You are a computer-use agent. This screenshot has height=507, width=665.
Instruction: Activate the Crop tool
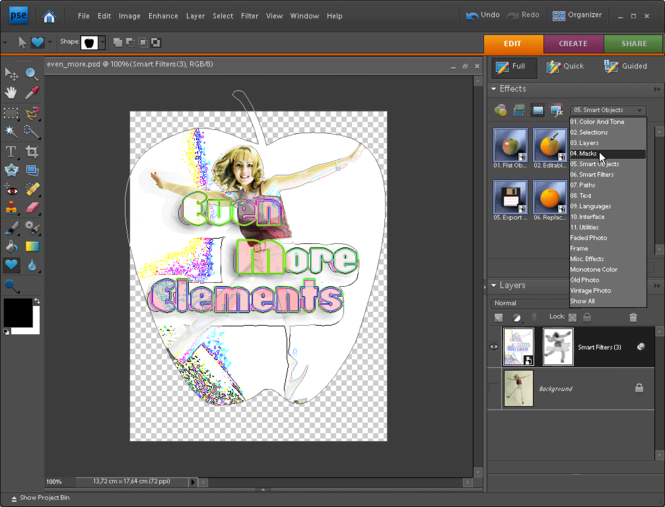(x=32, y=151)
